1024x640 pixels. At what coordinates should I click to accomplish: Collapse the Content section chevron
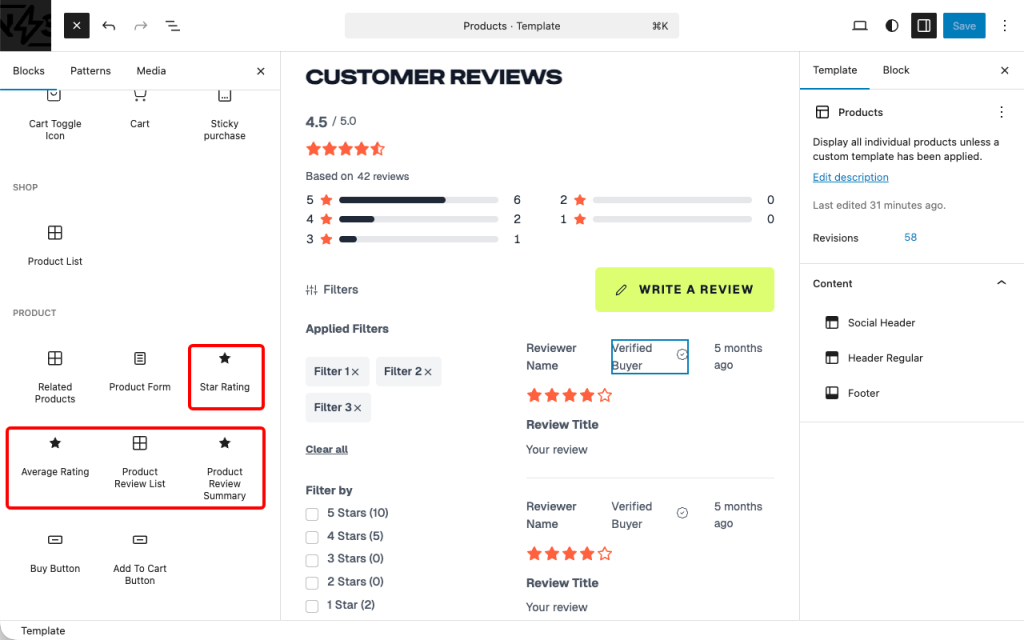tap(1001, 283)
